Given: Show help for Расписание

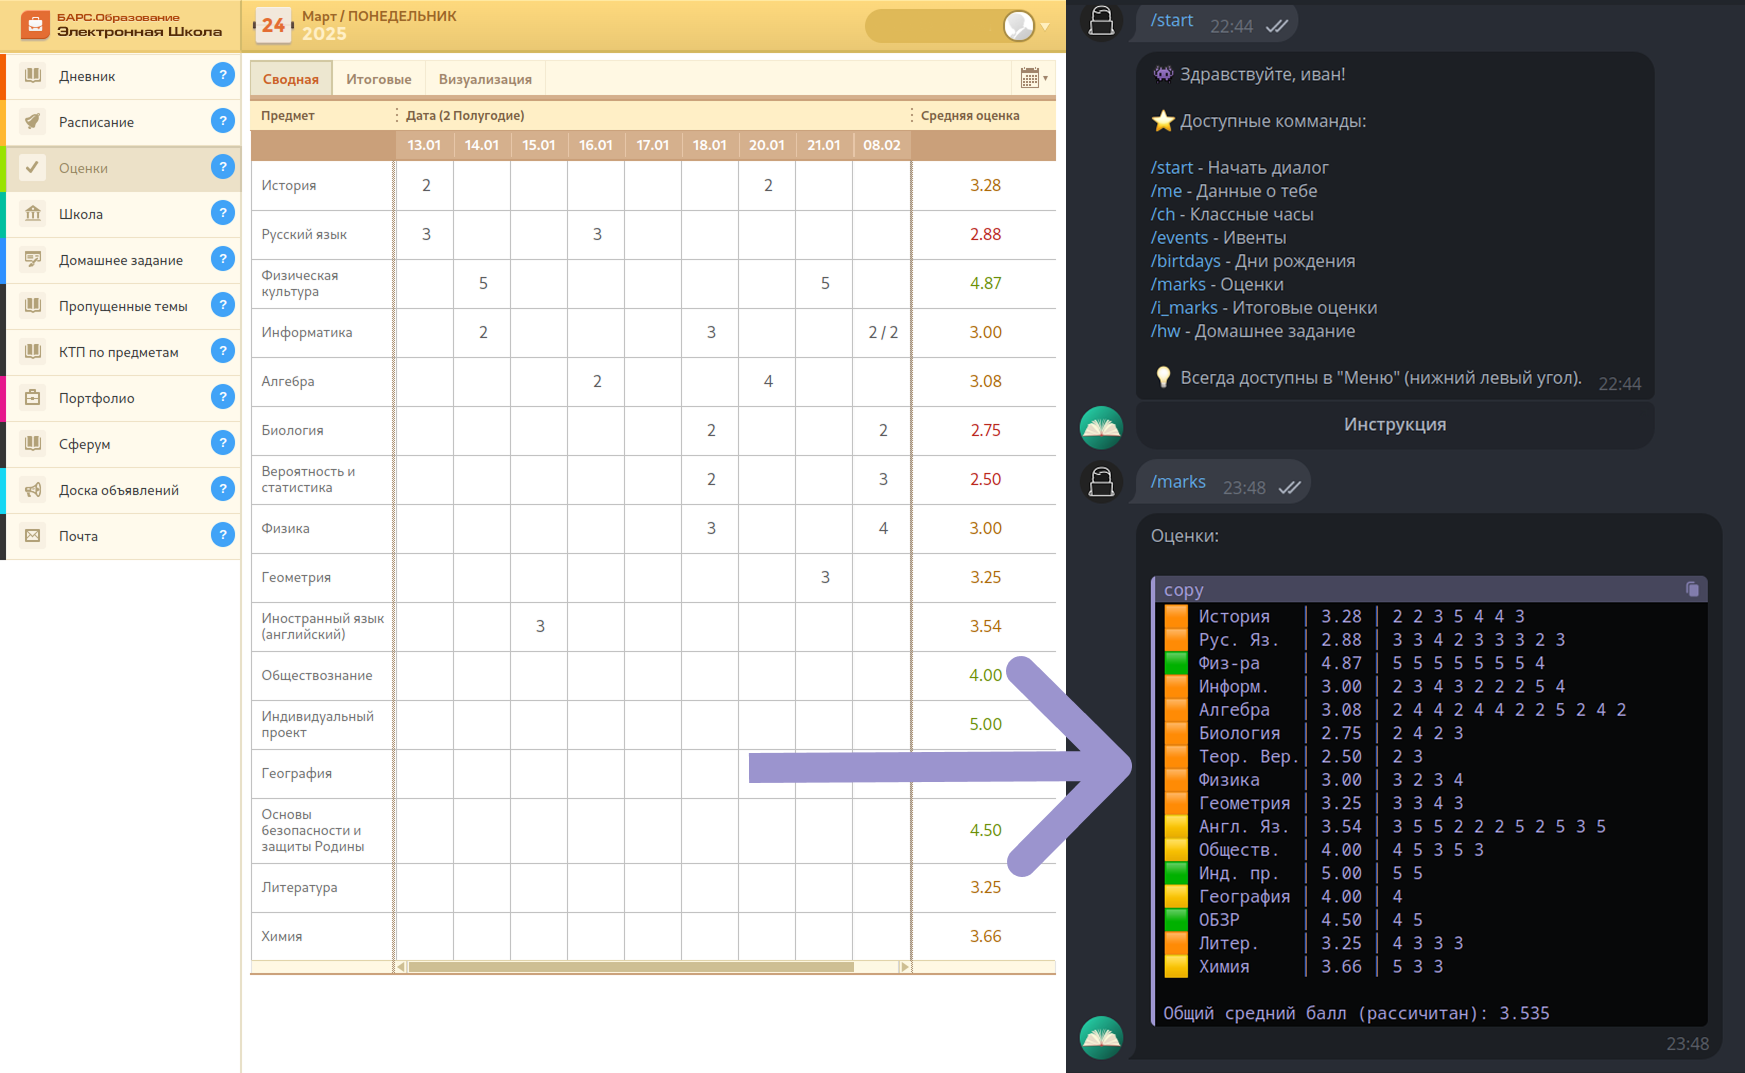Looking at the screenshot, I should 223,121.
